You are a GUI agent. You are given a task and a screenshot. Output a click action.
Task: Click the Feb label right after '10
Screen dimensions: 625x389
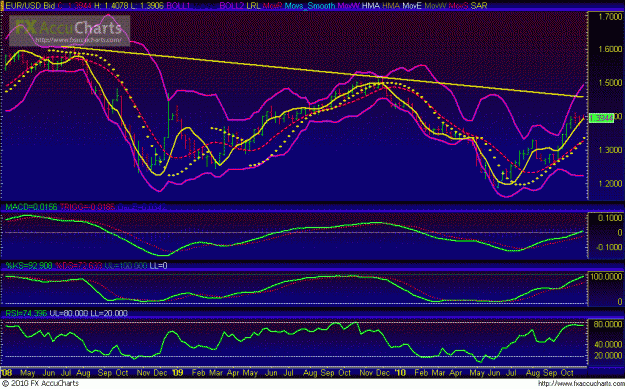[x=421, y=373]
